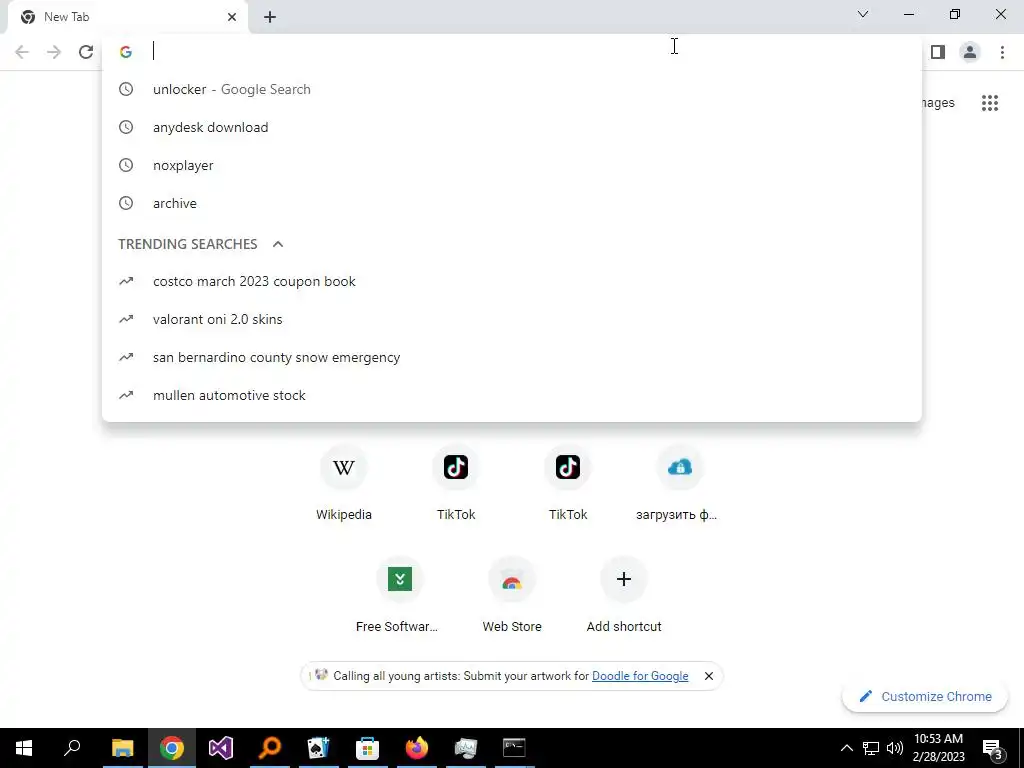The image size is (1024, 768).
Task: Open the first TikTok shortcut
Action: pyautogui.click(x=456, y=483)
